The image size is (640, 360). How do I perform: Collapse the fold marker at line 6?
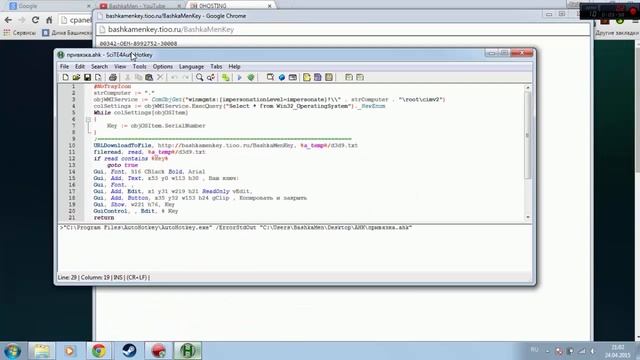coord(88,119)
